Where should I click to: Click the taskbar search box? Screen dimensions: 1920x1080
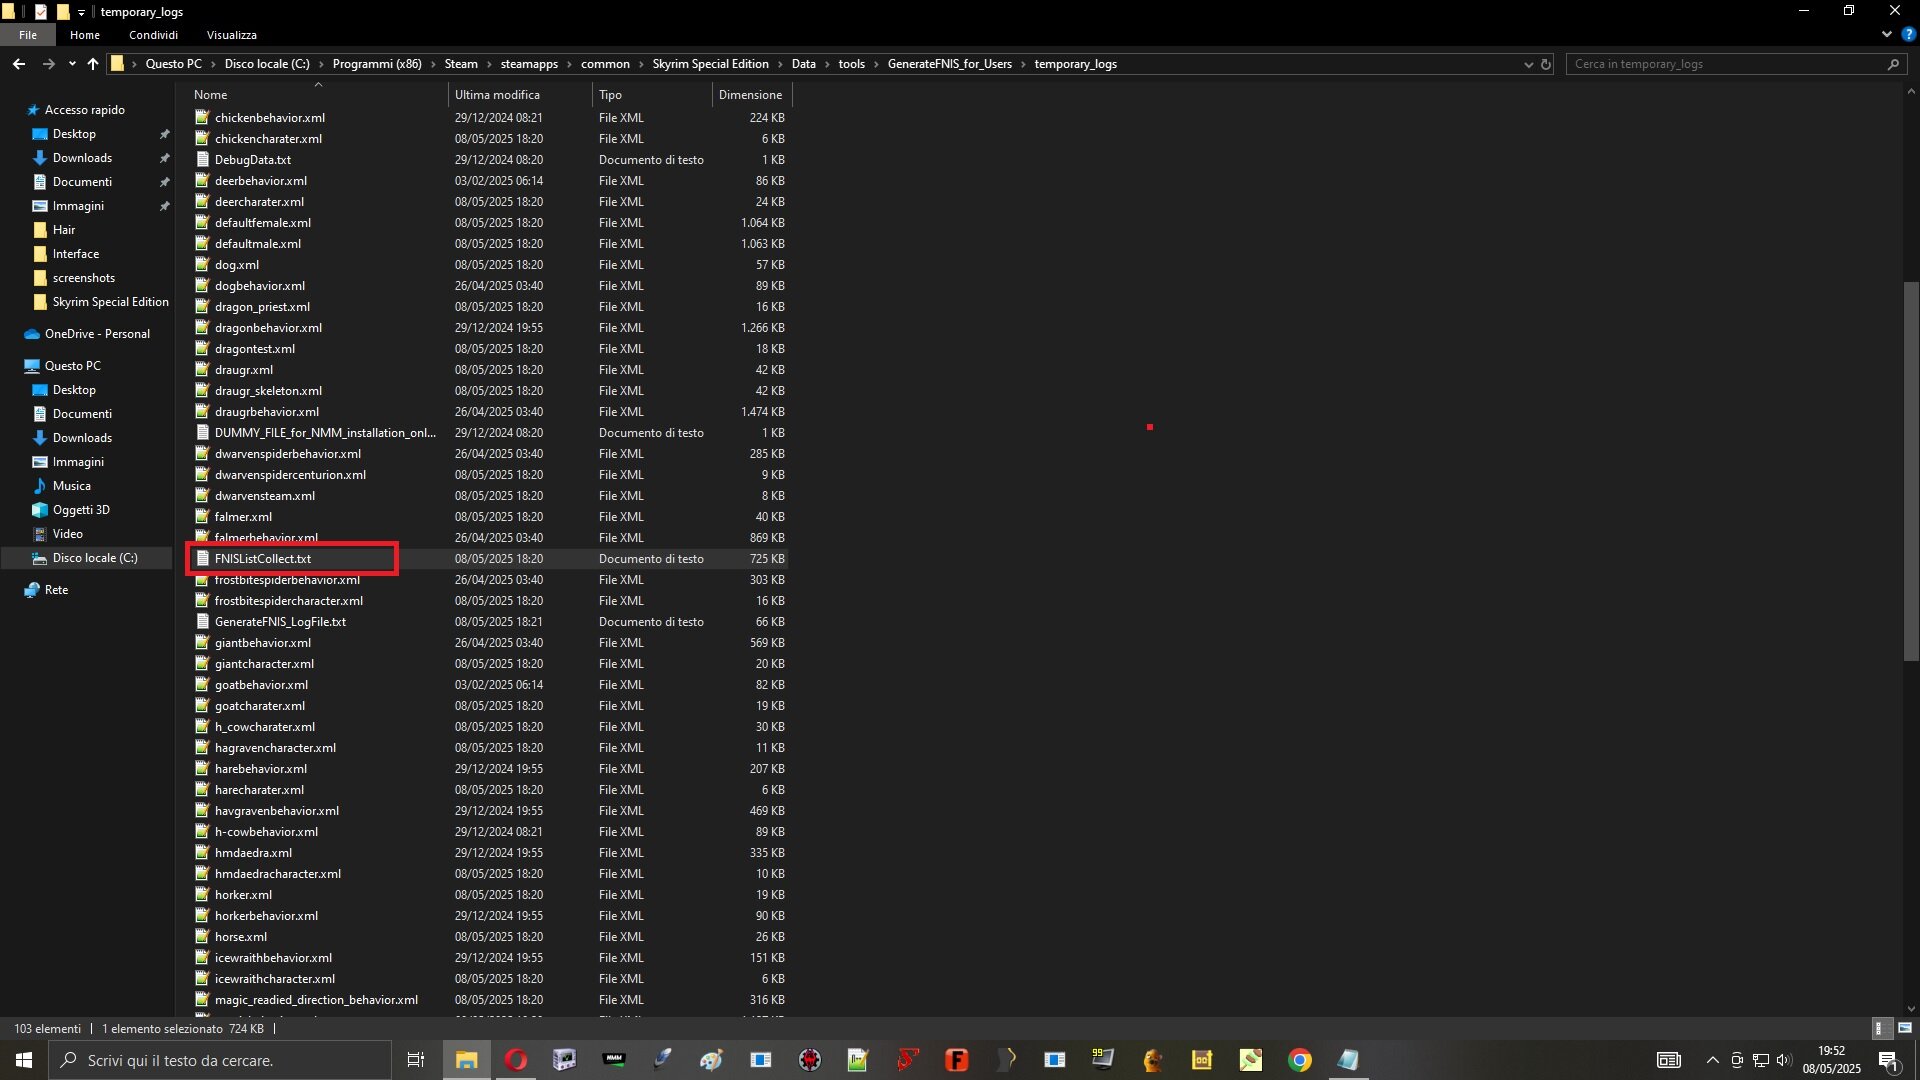pos(220,1060)
